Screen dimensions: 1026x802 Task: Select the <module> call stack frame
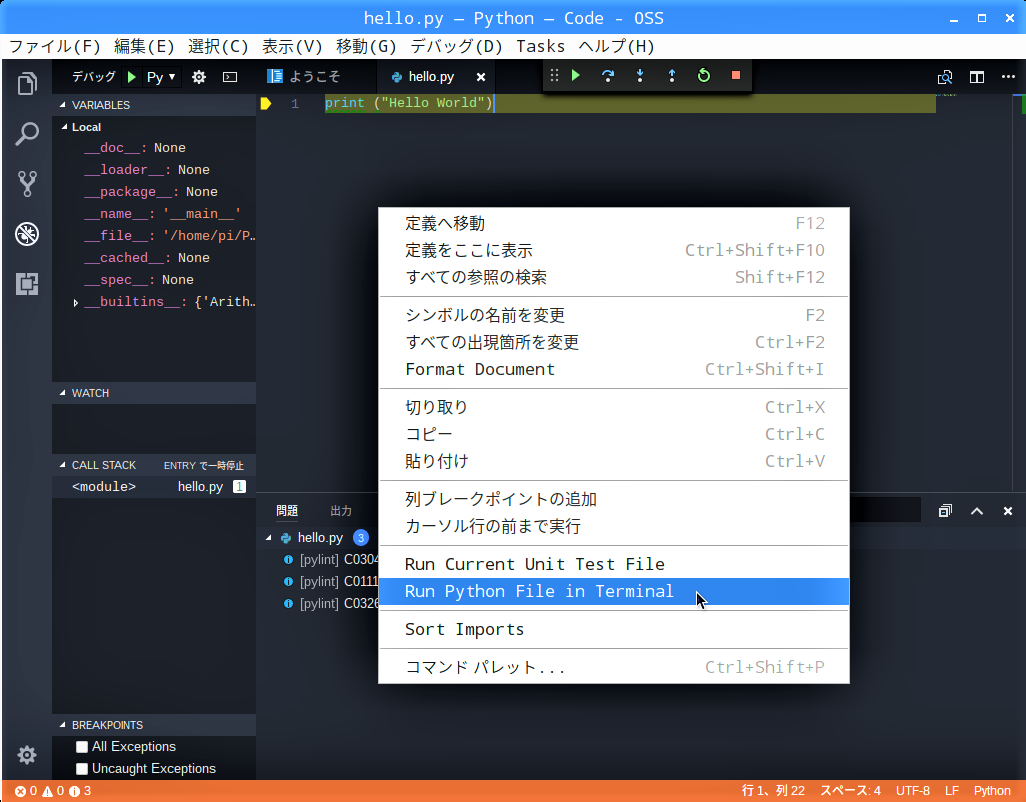(154, 487)
